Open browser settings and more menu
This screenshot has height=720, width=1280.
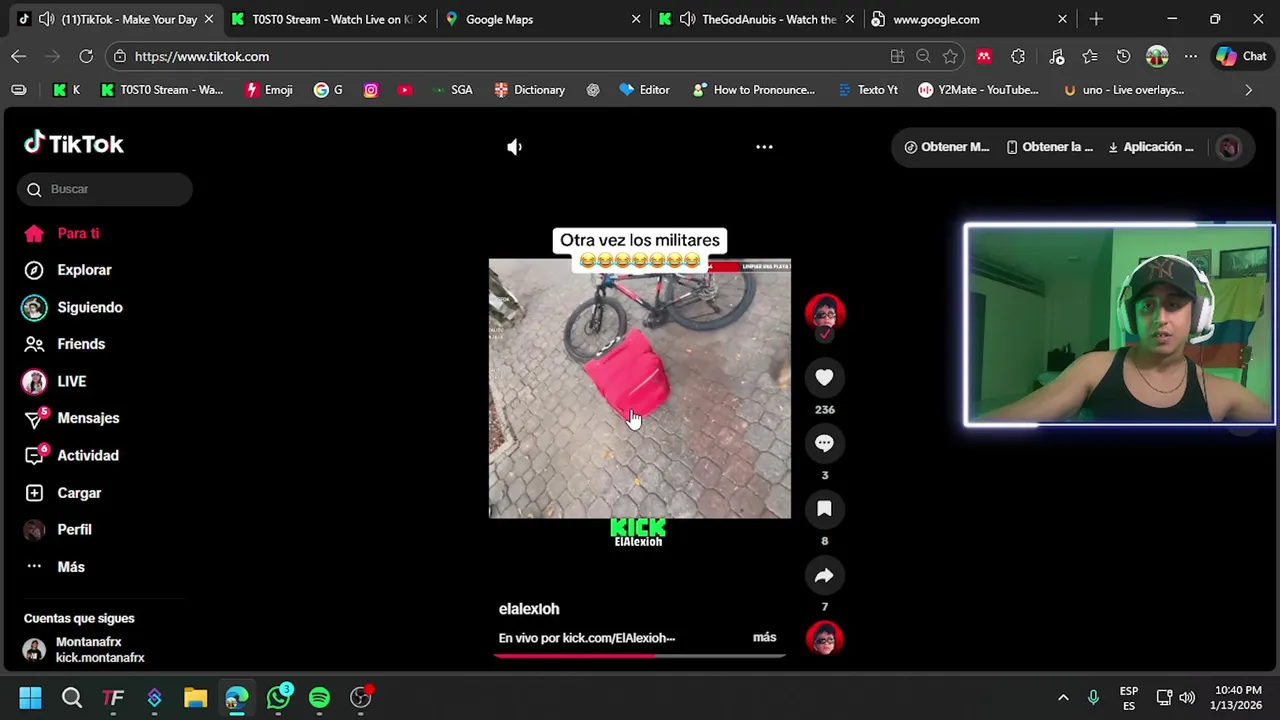pyautogui.click(x=1190, y=57)
